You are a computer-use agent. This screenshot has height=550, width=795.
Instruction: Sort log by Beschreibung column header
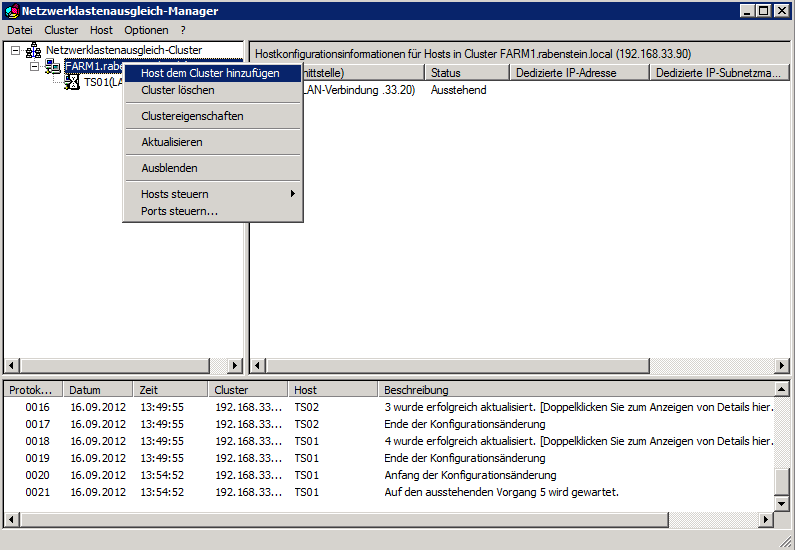click(575, 390)
